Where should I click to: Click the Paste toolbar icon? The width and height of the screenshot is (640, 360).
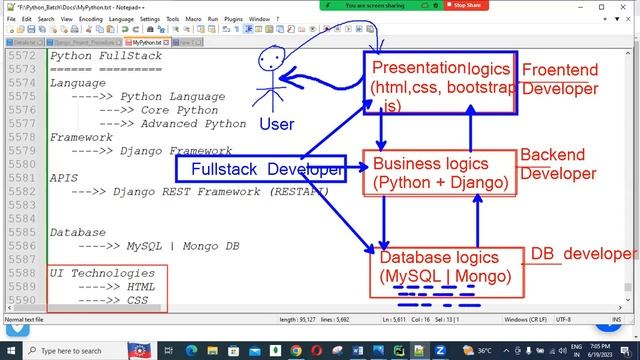(111, 29)
